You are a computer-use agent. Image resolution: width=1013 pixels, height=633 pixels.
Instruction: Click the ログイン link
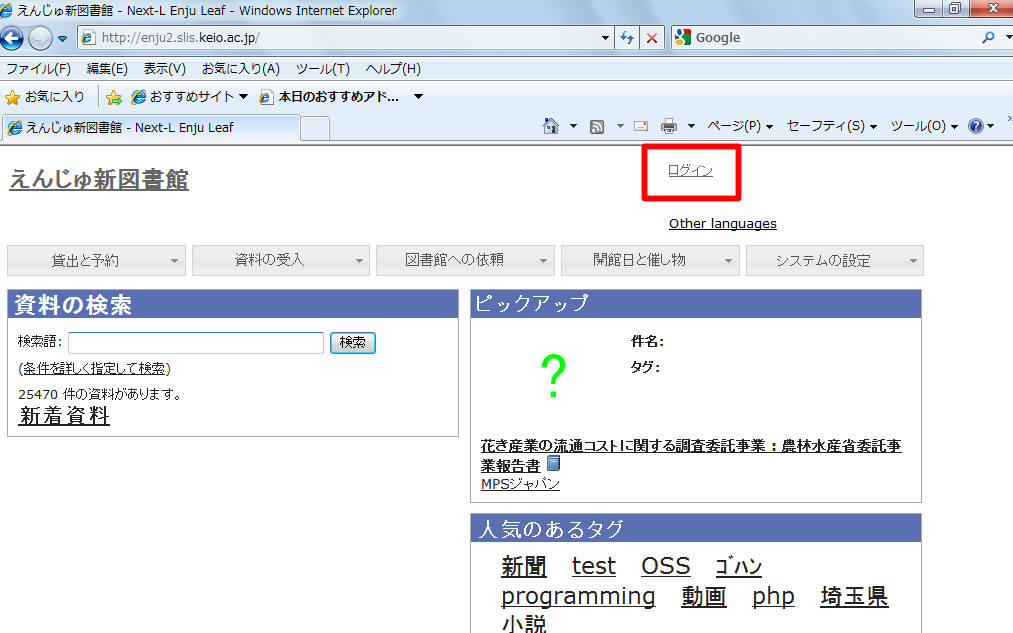point(690,171)
